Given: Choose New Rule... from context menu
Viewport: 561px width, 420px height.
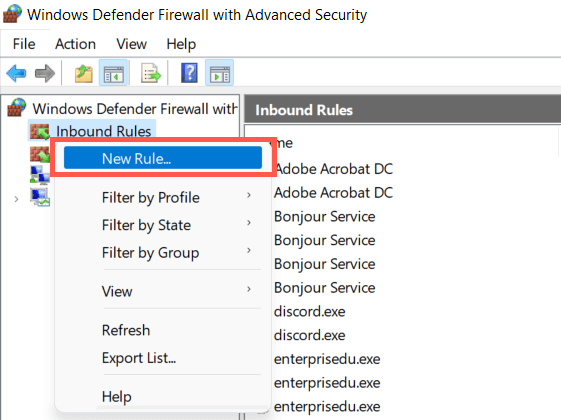Looking at the screenshot, I should pyautogui.click(x=163, y=158).
